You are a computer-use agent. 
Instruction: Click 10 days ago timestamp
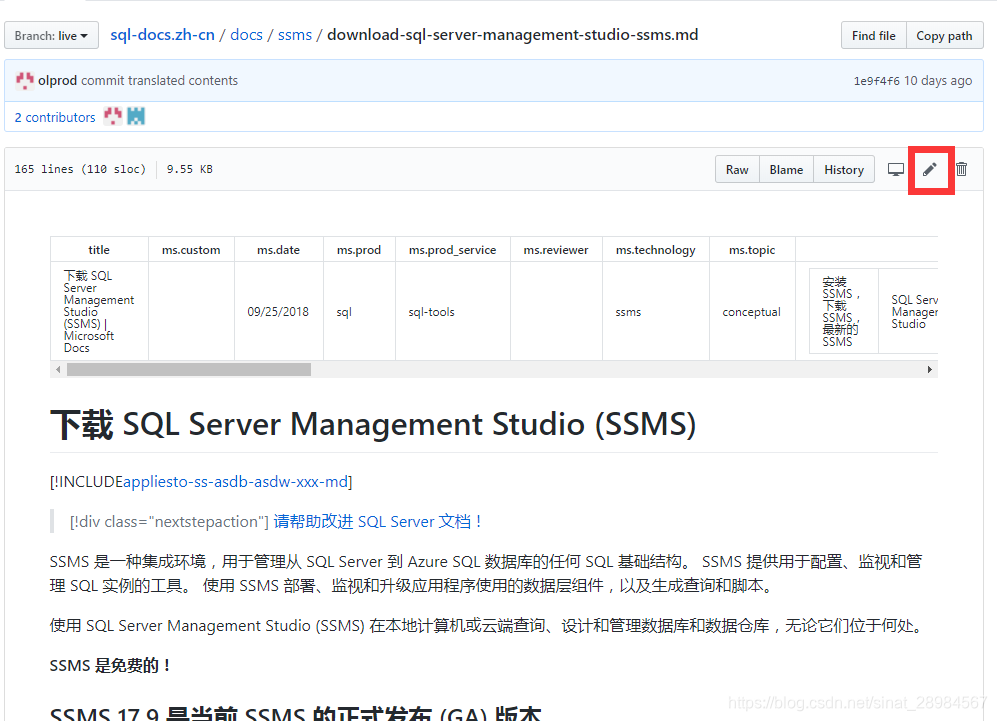pos(938,81)
